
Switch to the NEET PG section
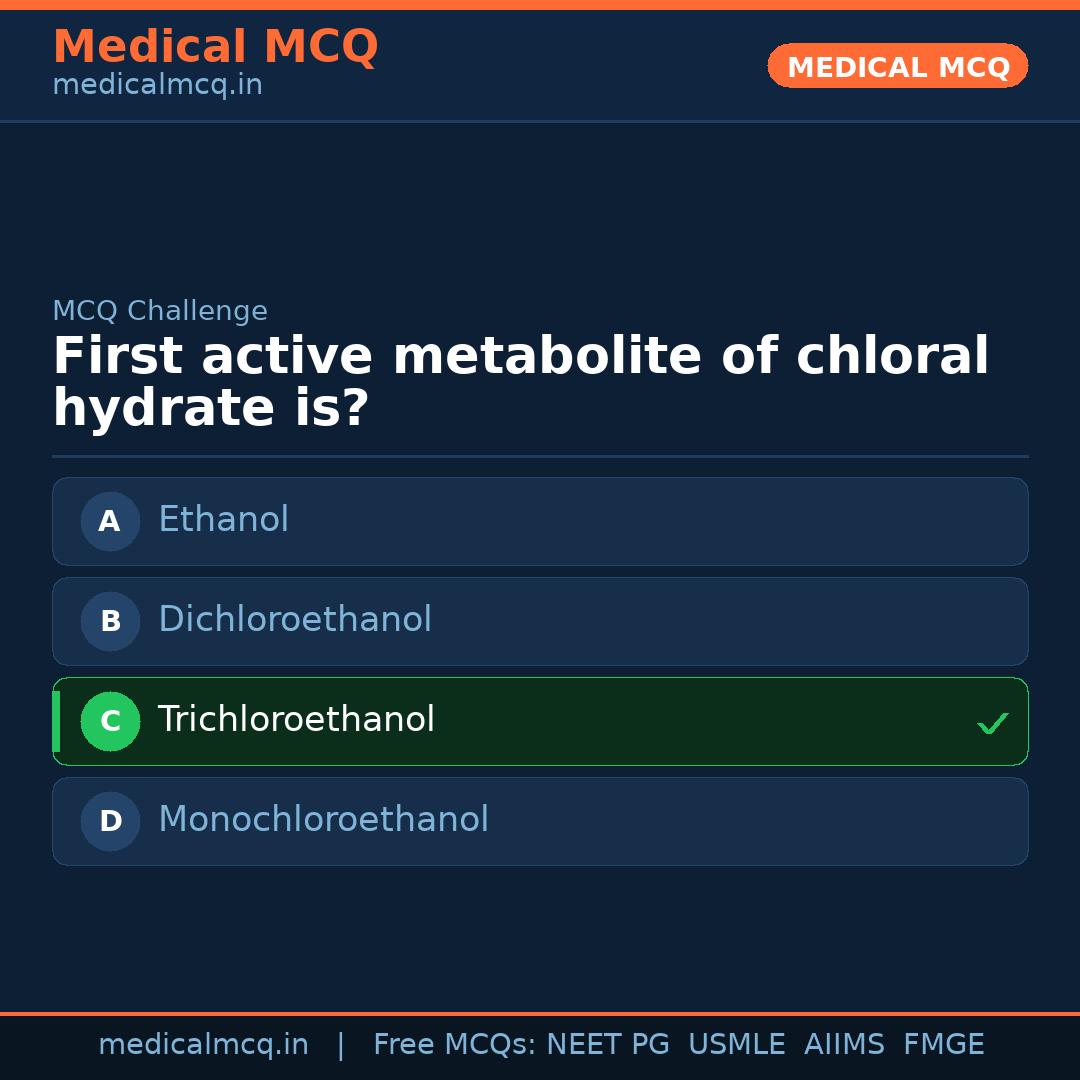(x=607, y=1043)
